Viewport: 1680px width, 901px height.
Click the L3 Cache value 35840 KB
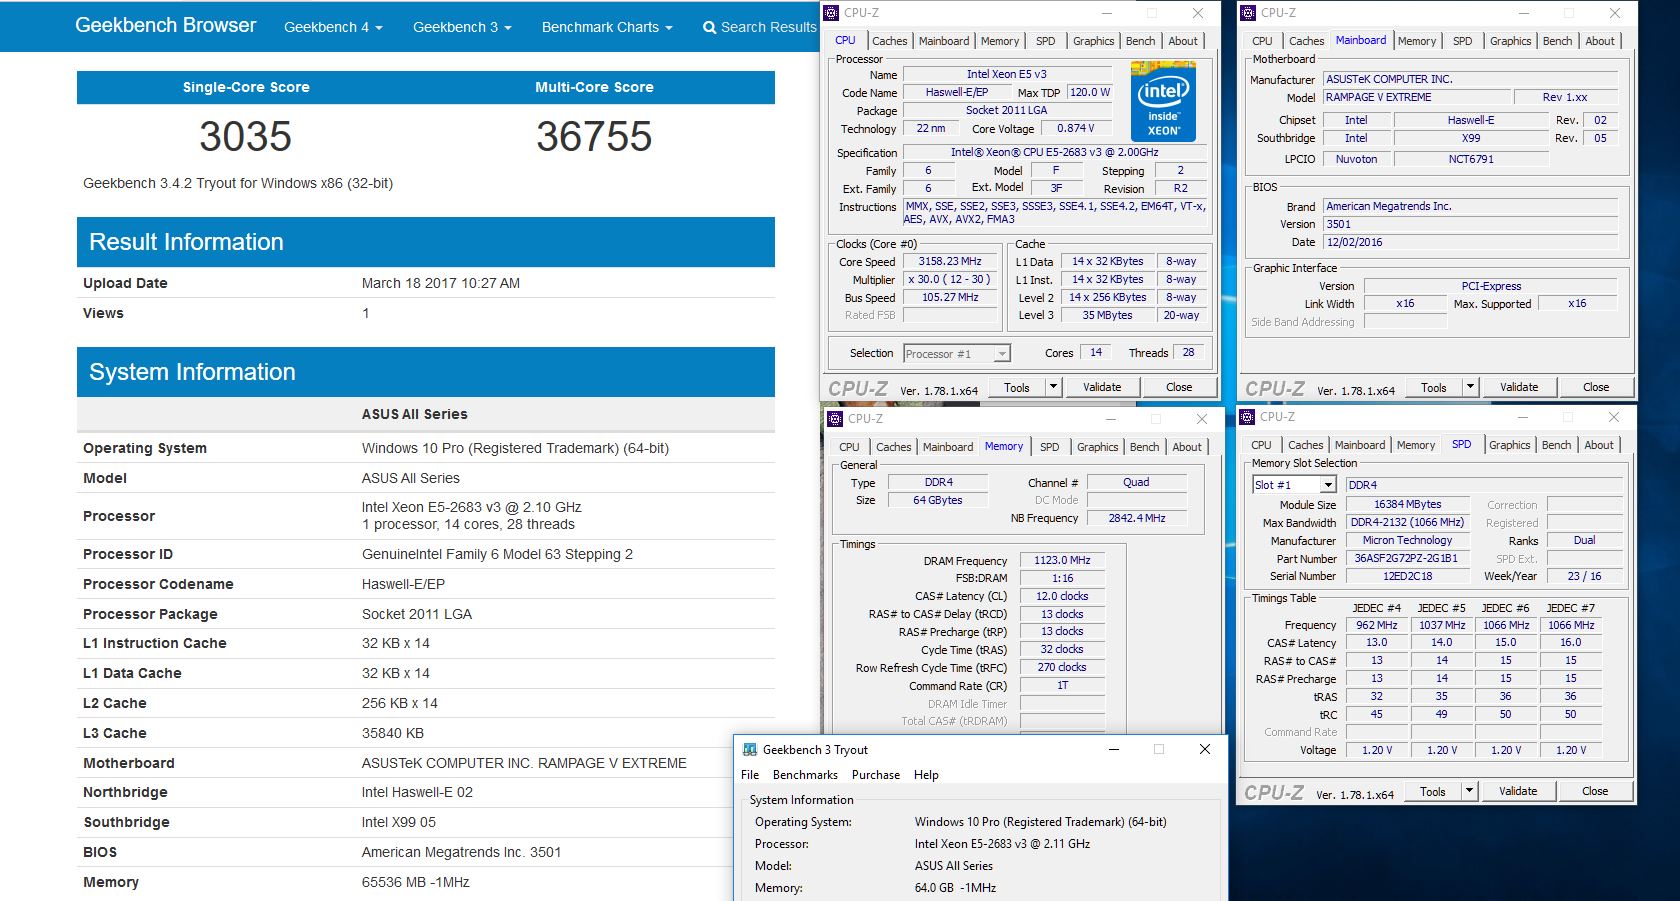tap(393, 733)
